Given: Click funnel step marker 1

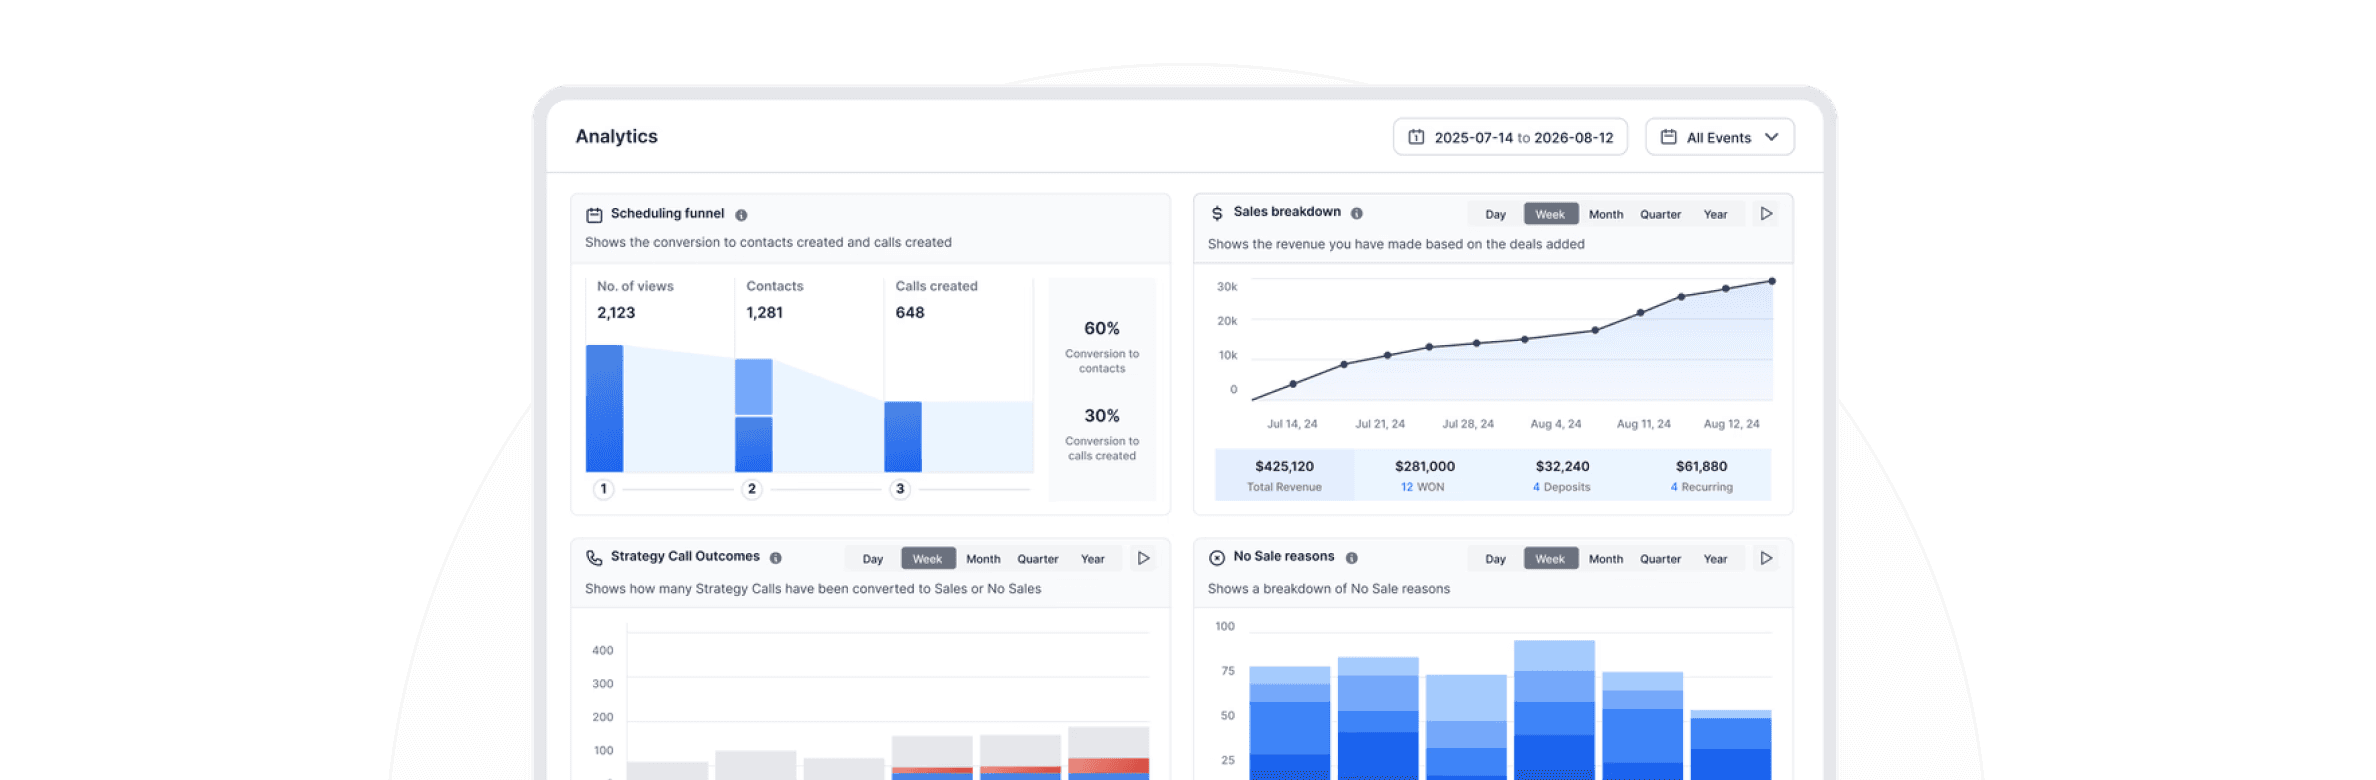Looking at the screenshot, I should click(x=603, y=489).
